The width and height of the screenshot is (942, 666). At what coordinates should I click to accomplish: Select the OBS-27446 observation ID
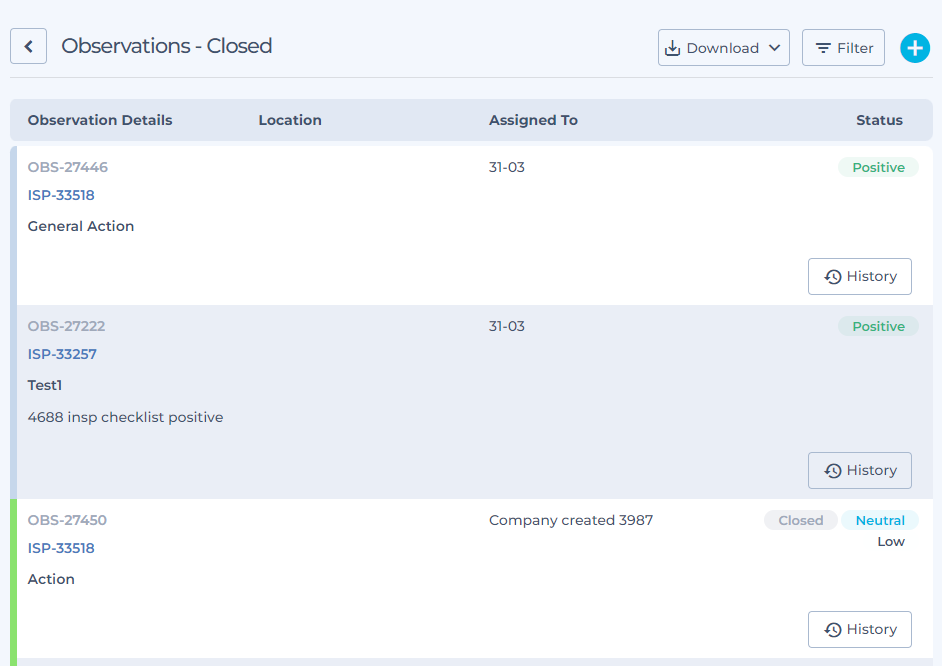point(67,167)
